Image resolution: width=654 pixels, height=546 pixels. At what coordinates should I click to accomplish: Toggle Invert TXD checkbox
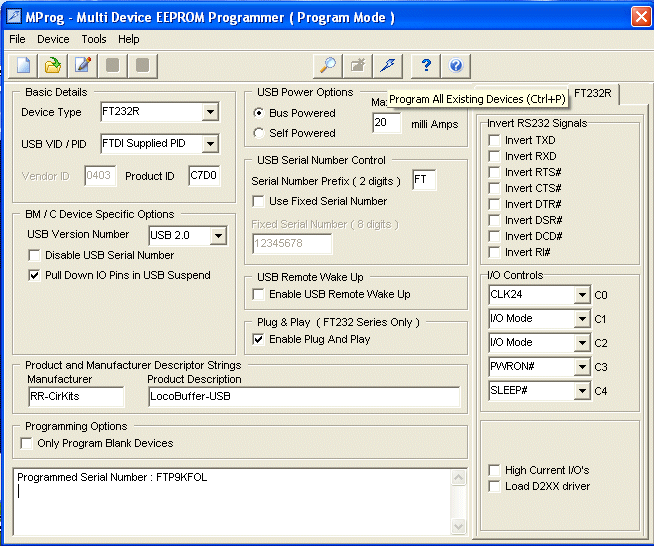[x=494, y=140]
